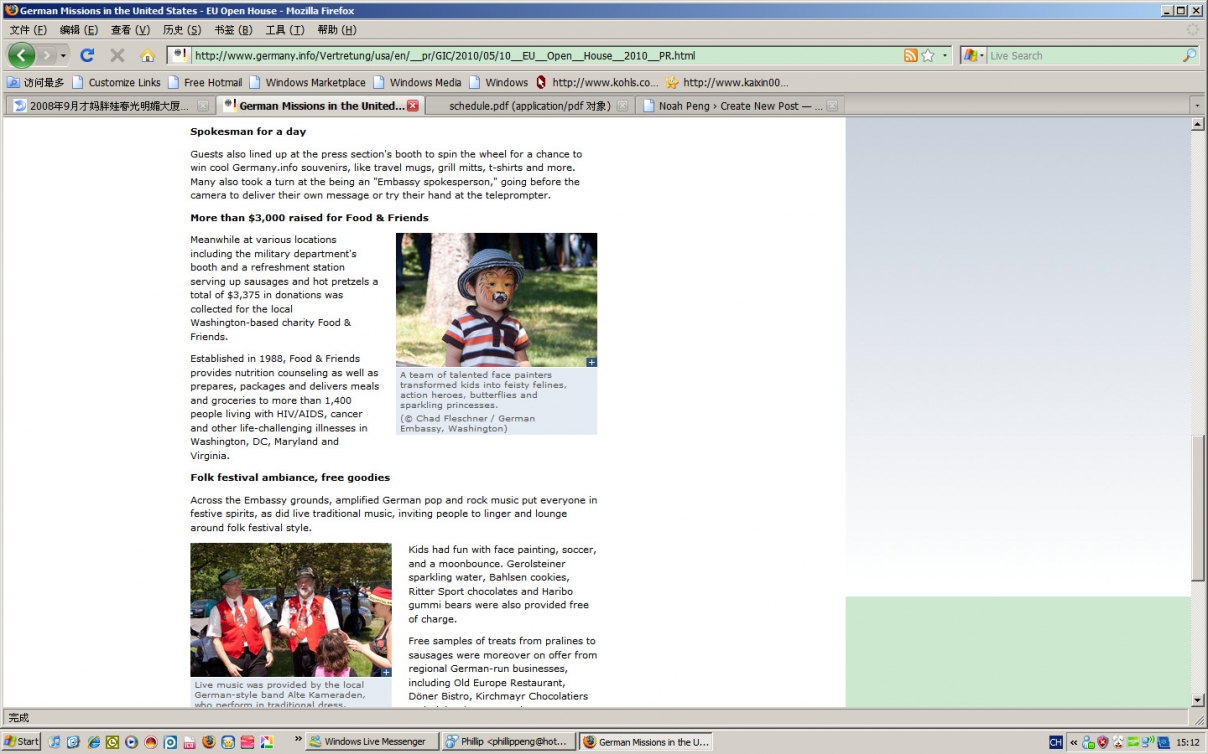Close the Noah Peng tab
Screen dimensions: 1208x754
point(832,106)
